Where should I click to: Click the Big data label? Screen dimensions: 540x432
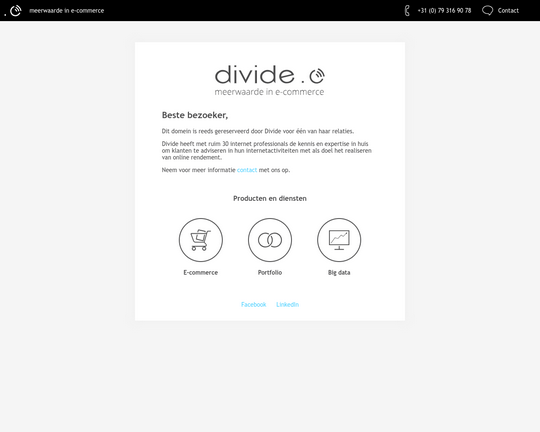339,272
